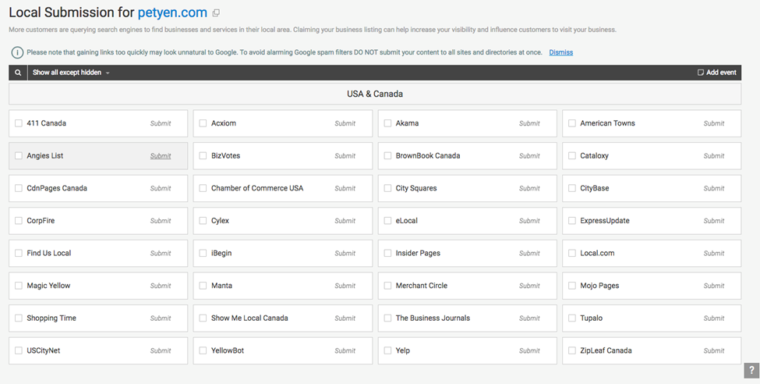Dismiss the Google spam notice
Screen dimensions: 760x384
click(x=561, y=52)
